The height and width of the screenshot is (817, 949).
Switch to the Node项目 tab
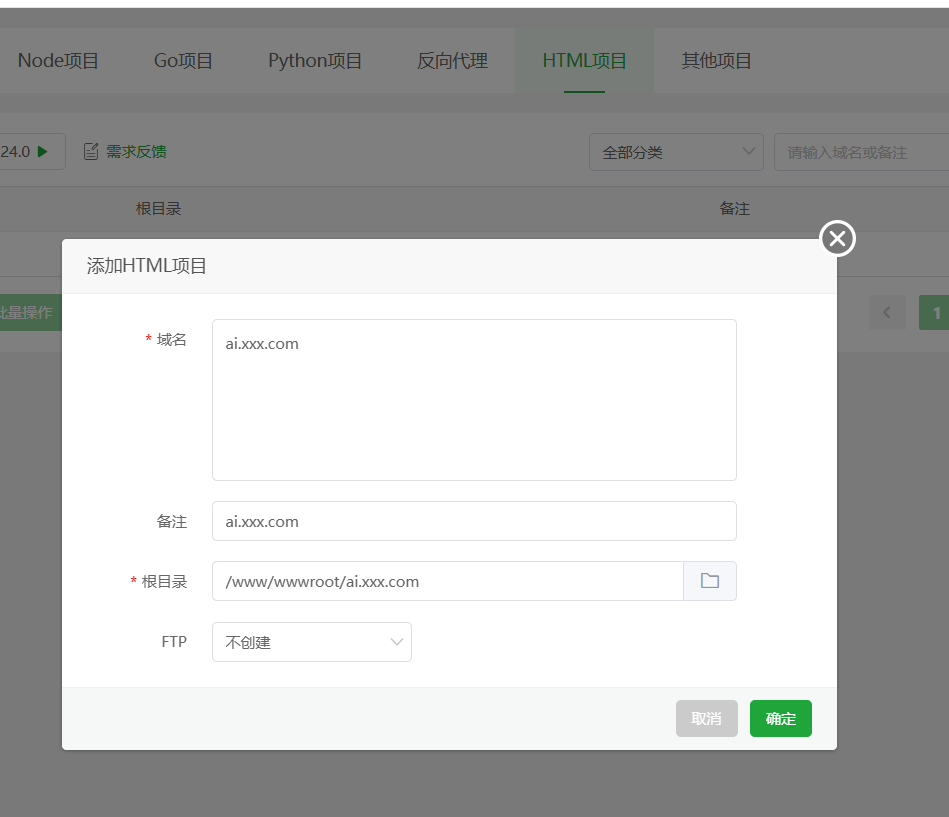pyautogui.click(x=58, y=60)
